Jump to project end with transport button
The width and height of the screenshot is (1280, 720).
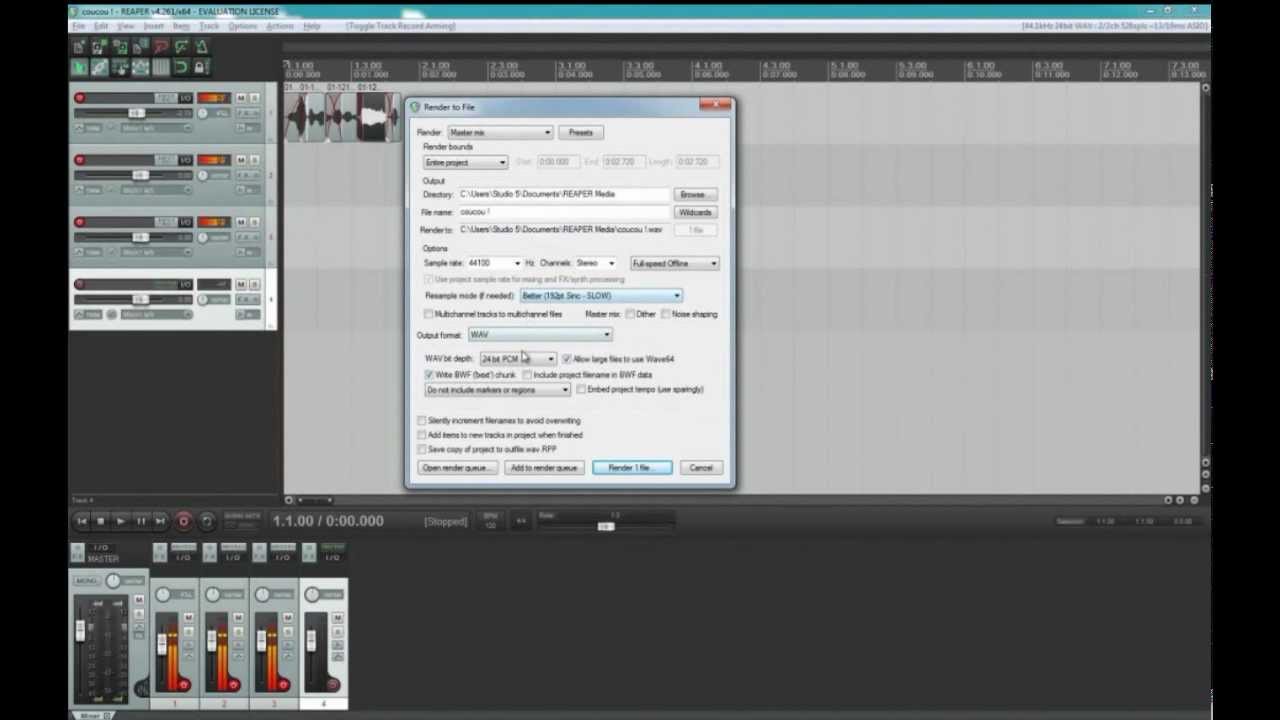coord(160,521)
